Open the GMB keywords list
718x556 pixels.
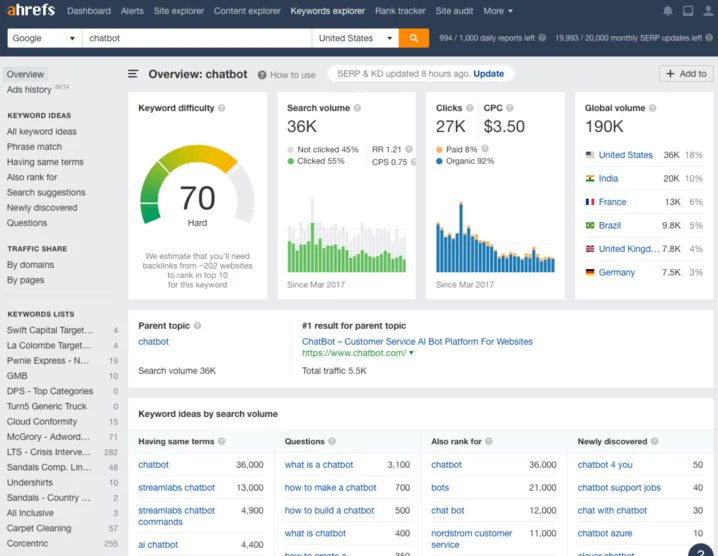(x=17, y=376)
